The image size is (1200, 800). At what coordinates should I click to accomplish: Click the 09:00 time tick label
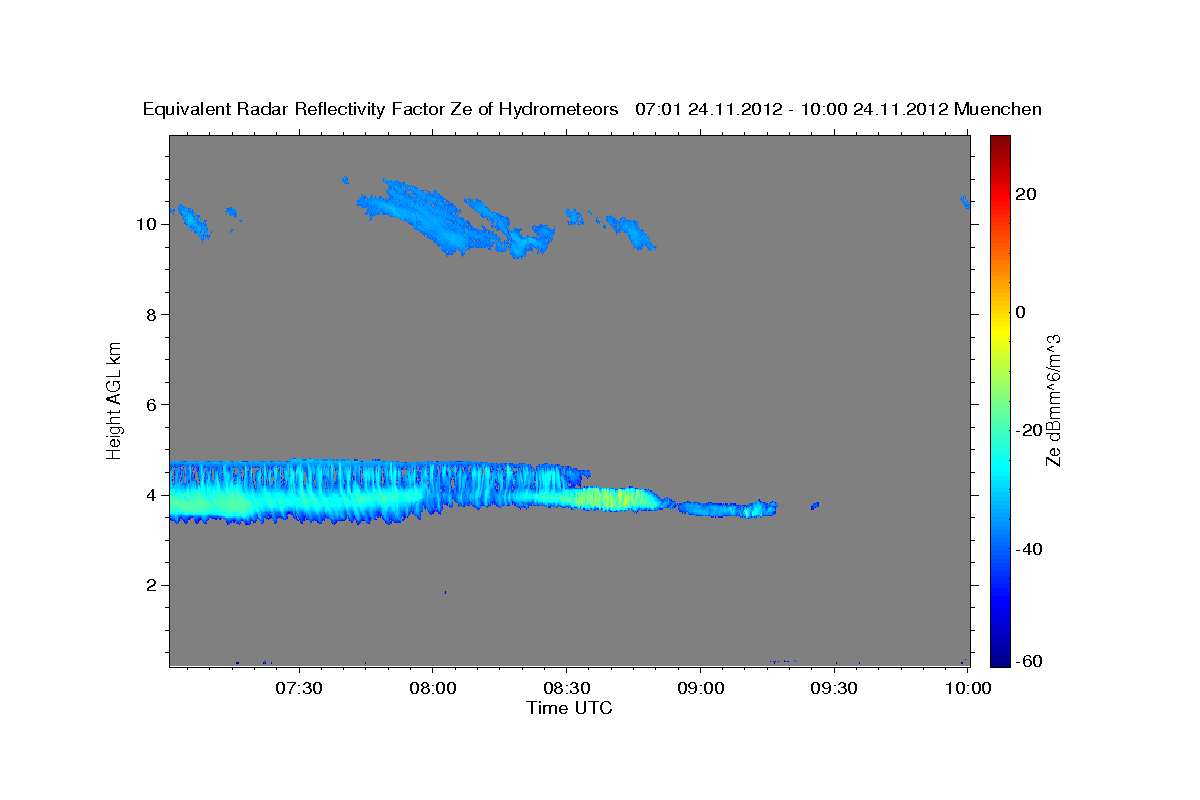[x=700, y=688]
